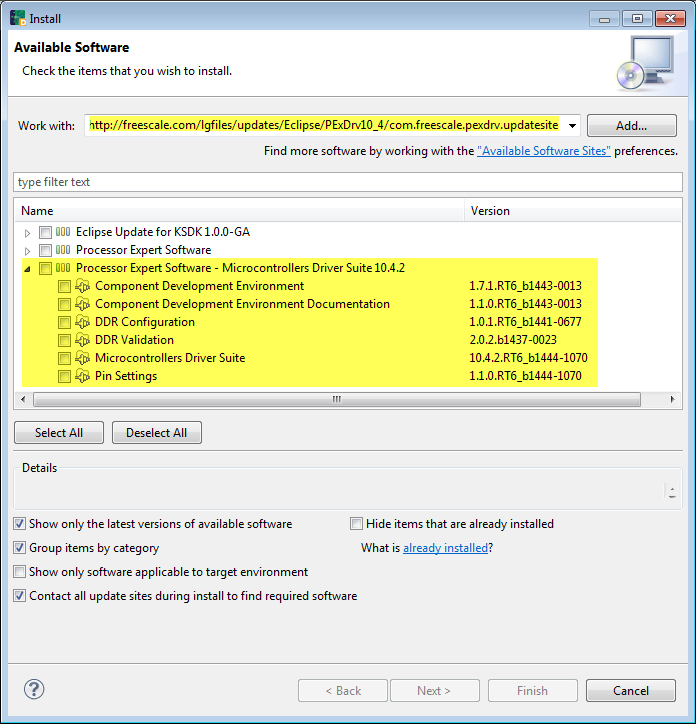The height and width of the screenshot is (724, 696).
Task: Check the Processor Expert Software checkbox
Action: coord(45,250)
